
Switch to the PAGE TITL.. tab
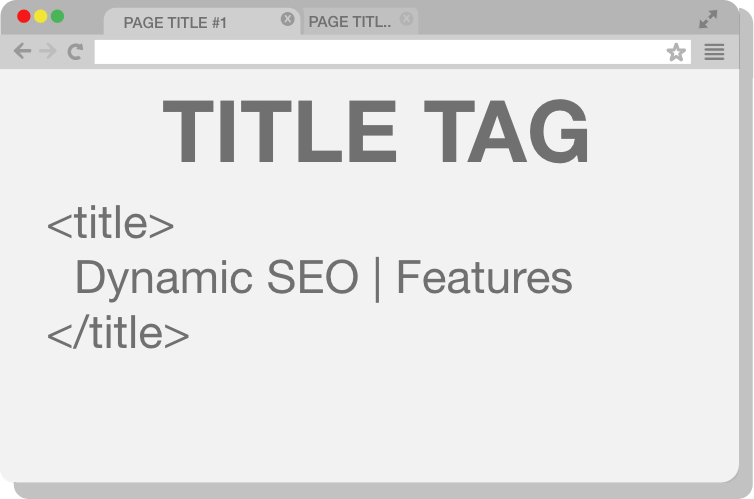pos(350,22)
